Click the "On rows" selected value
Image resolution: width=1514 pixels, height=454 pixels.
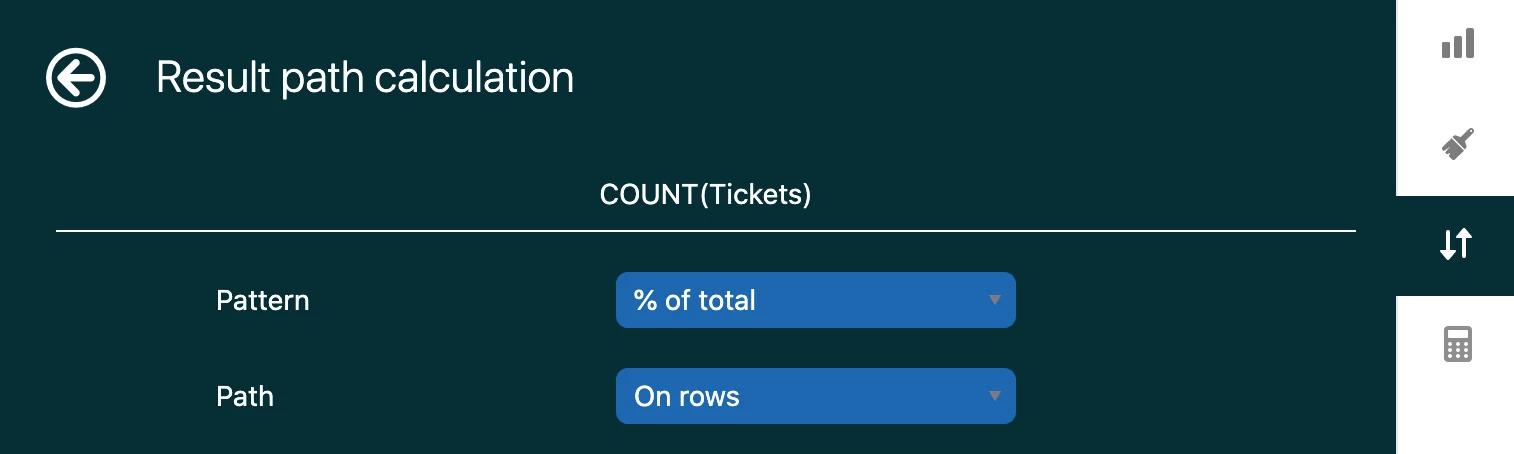[687, 396]
